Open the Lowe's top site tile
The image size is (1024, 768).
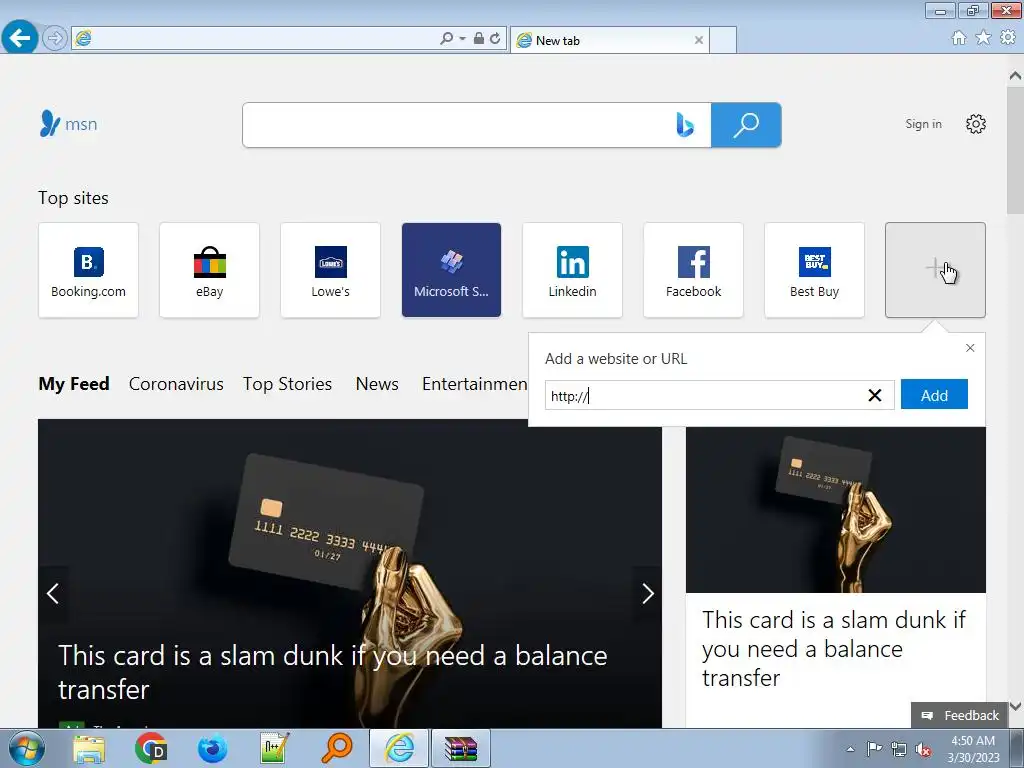pos(330,270)
